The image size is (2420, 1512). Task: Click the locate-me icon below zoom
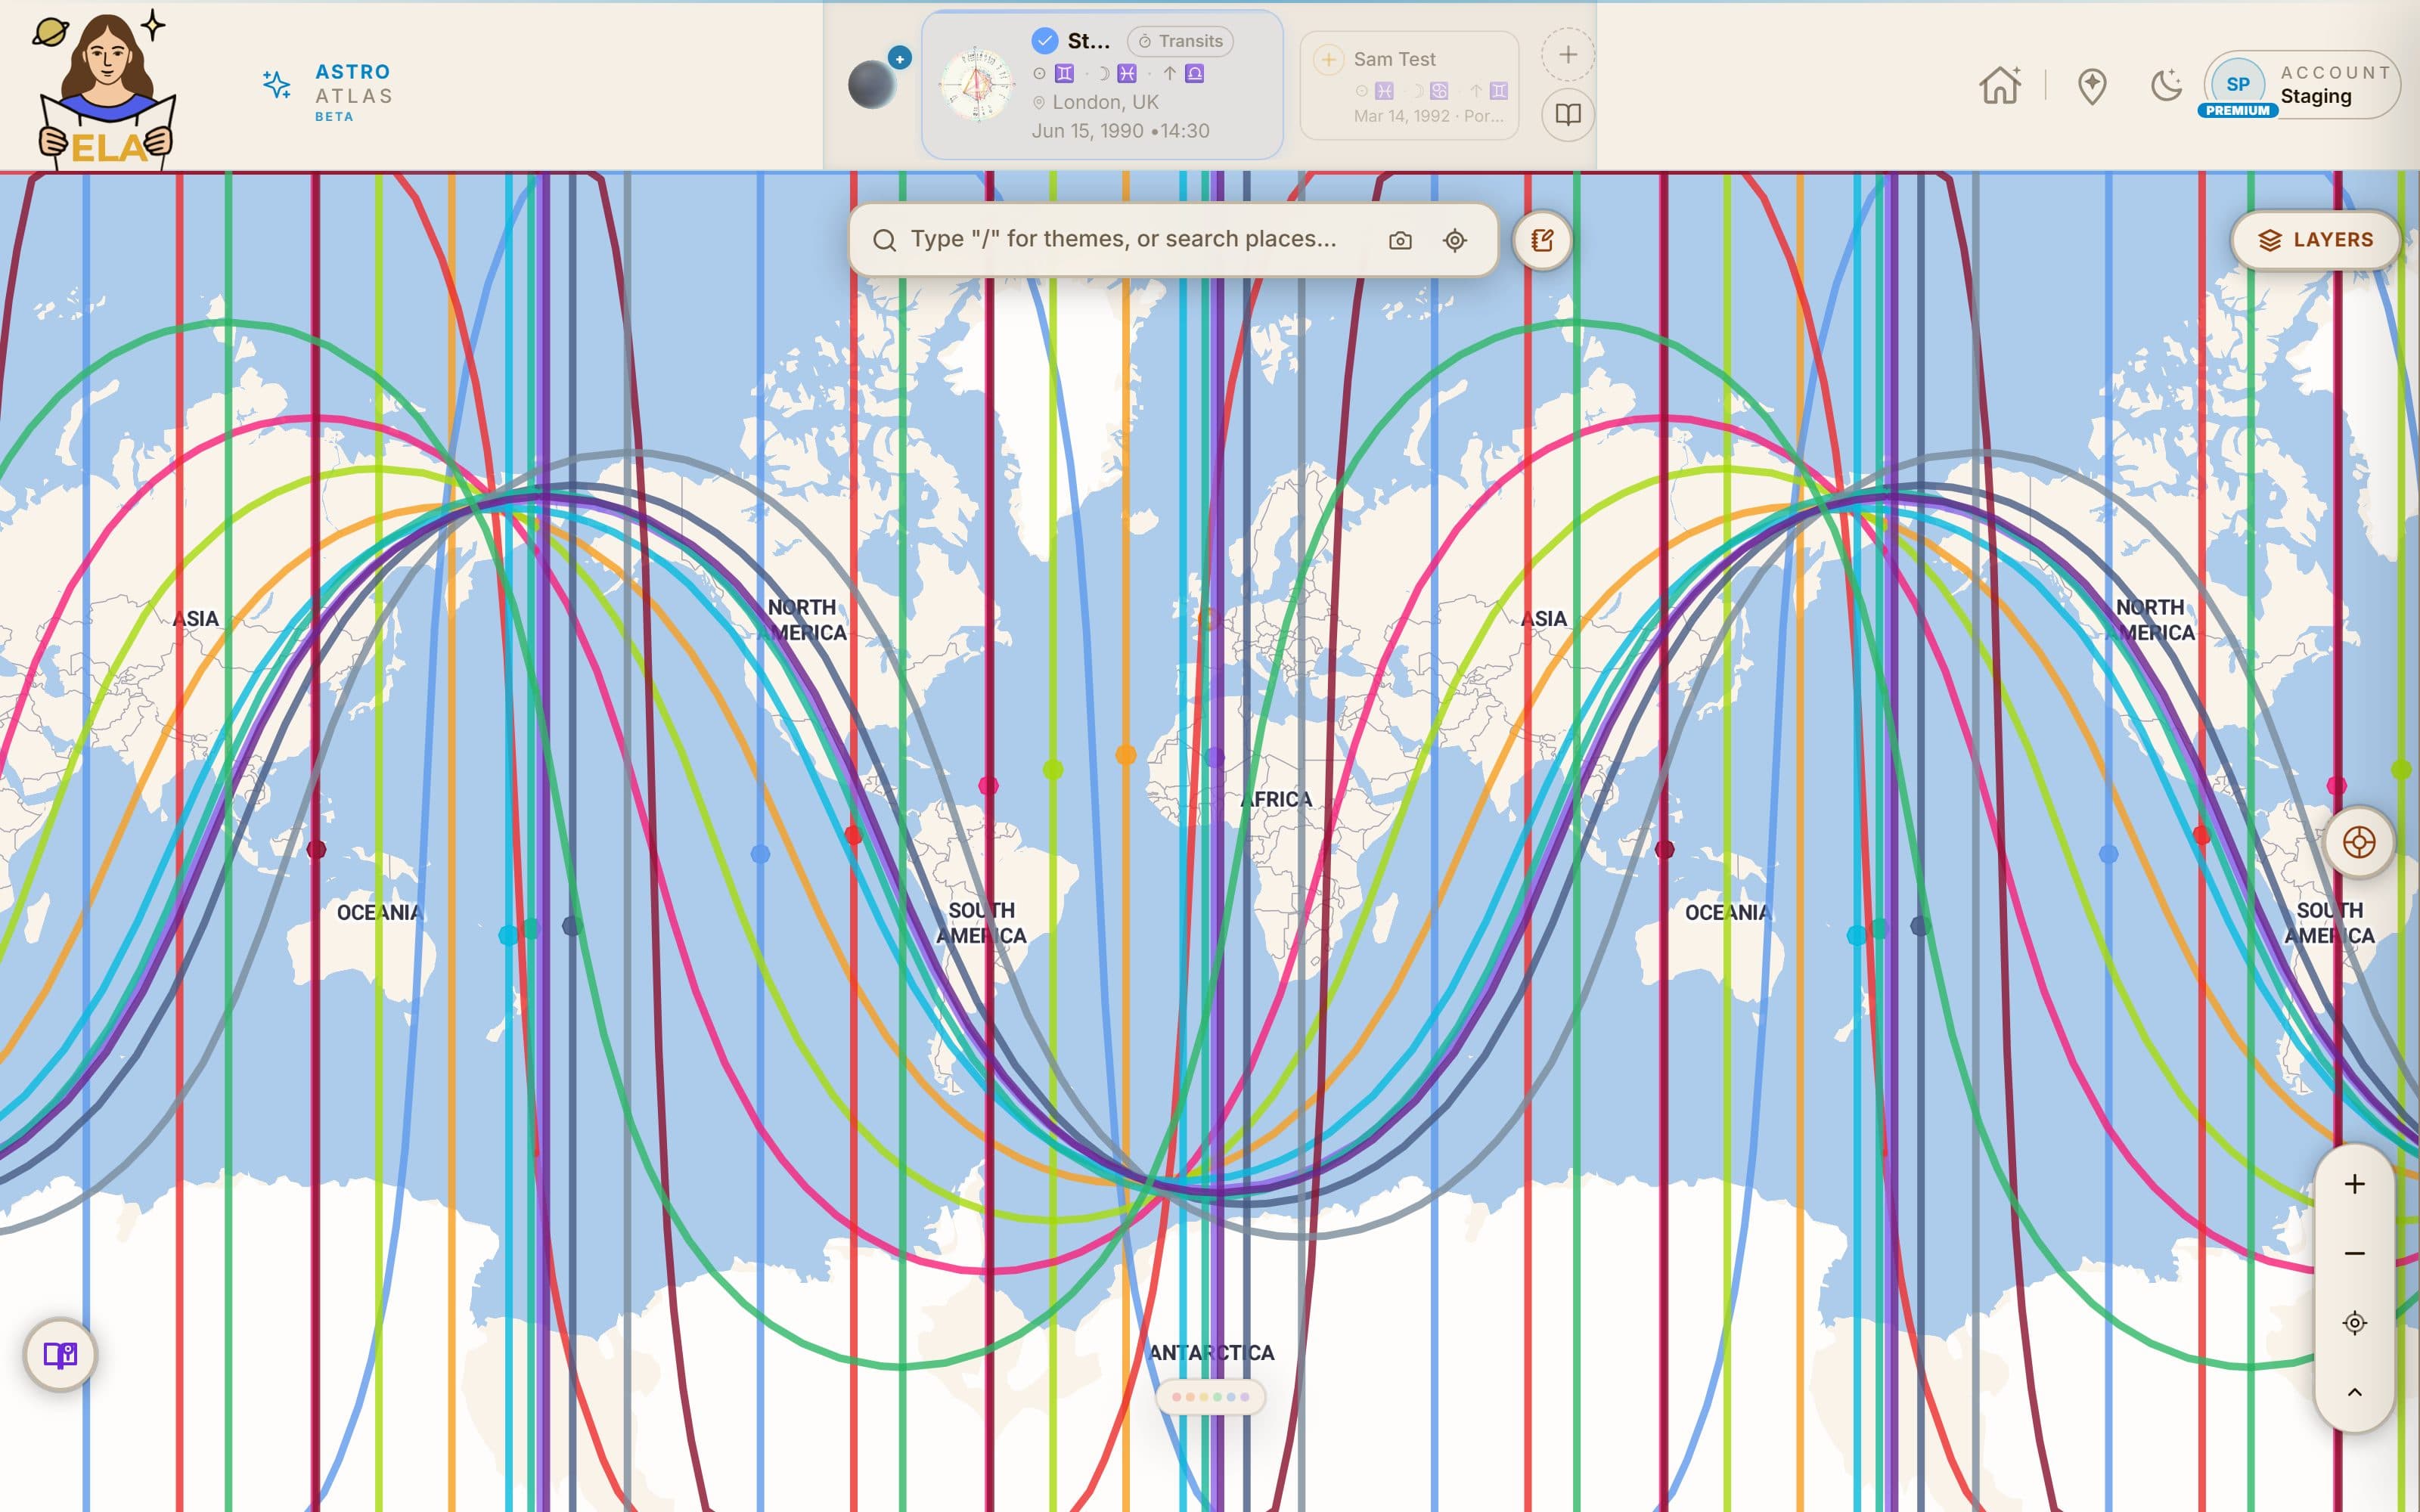click(x=2355, y=1323)
